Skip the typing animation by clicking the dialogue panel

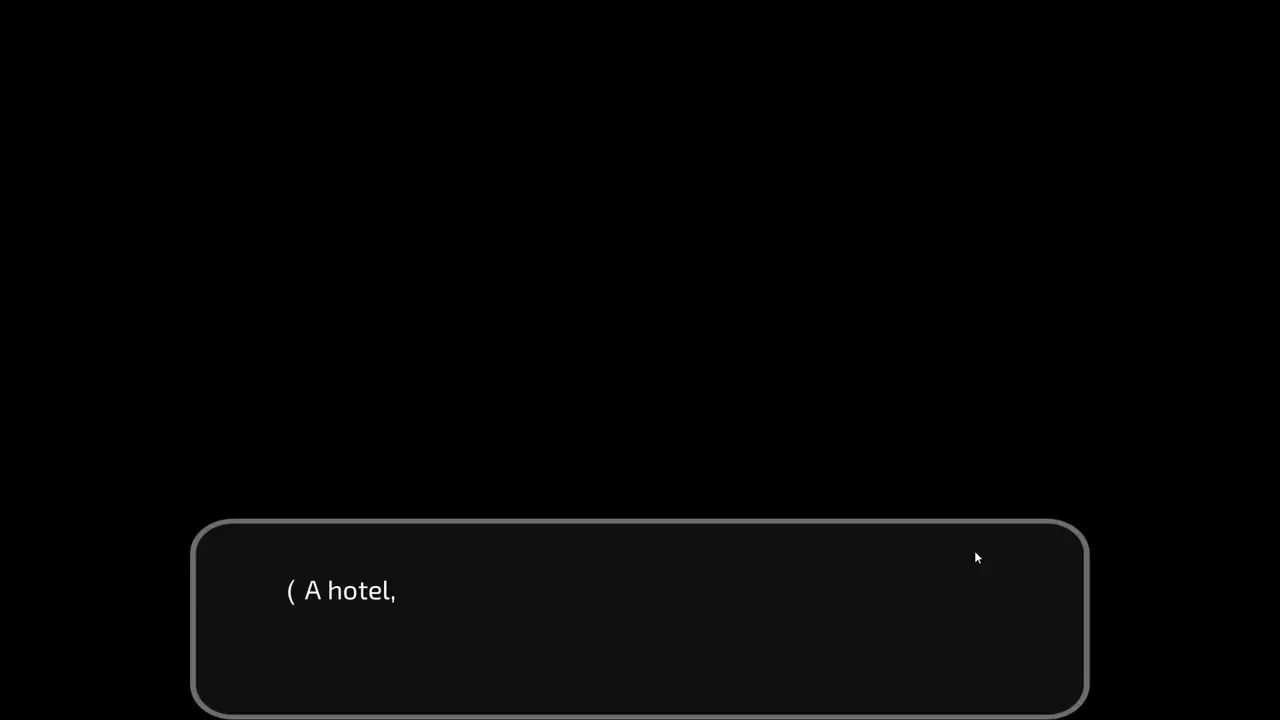640,619
